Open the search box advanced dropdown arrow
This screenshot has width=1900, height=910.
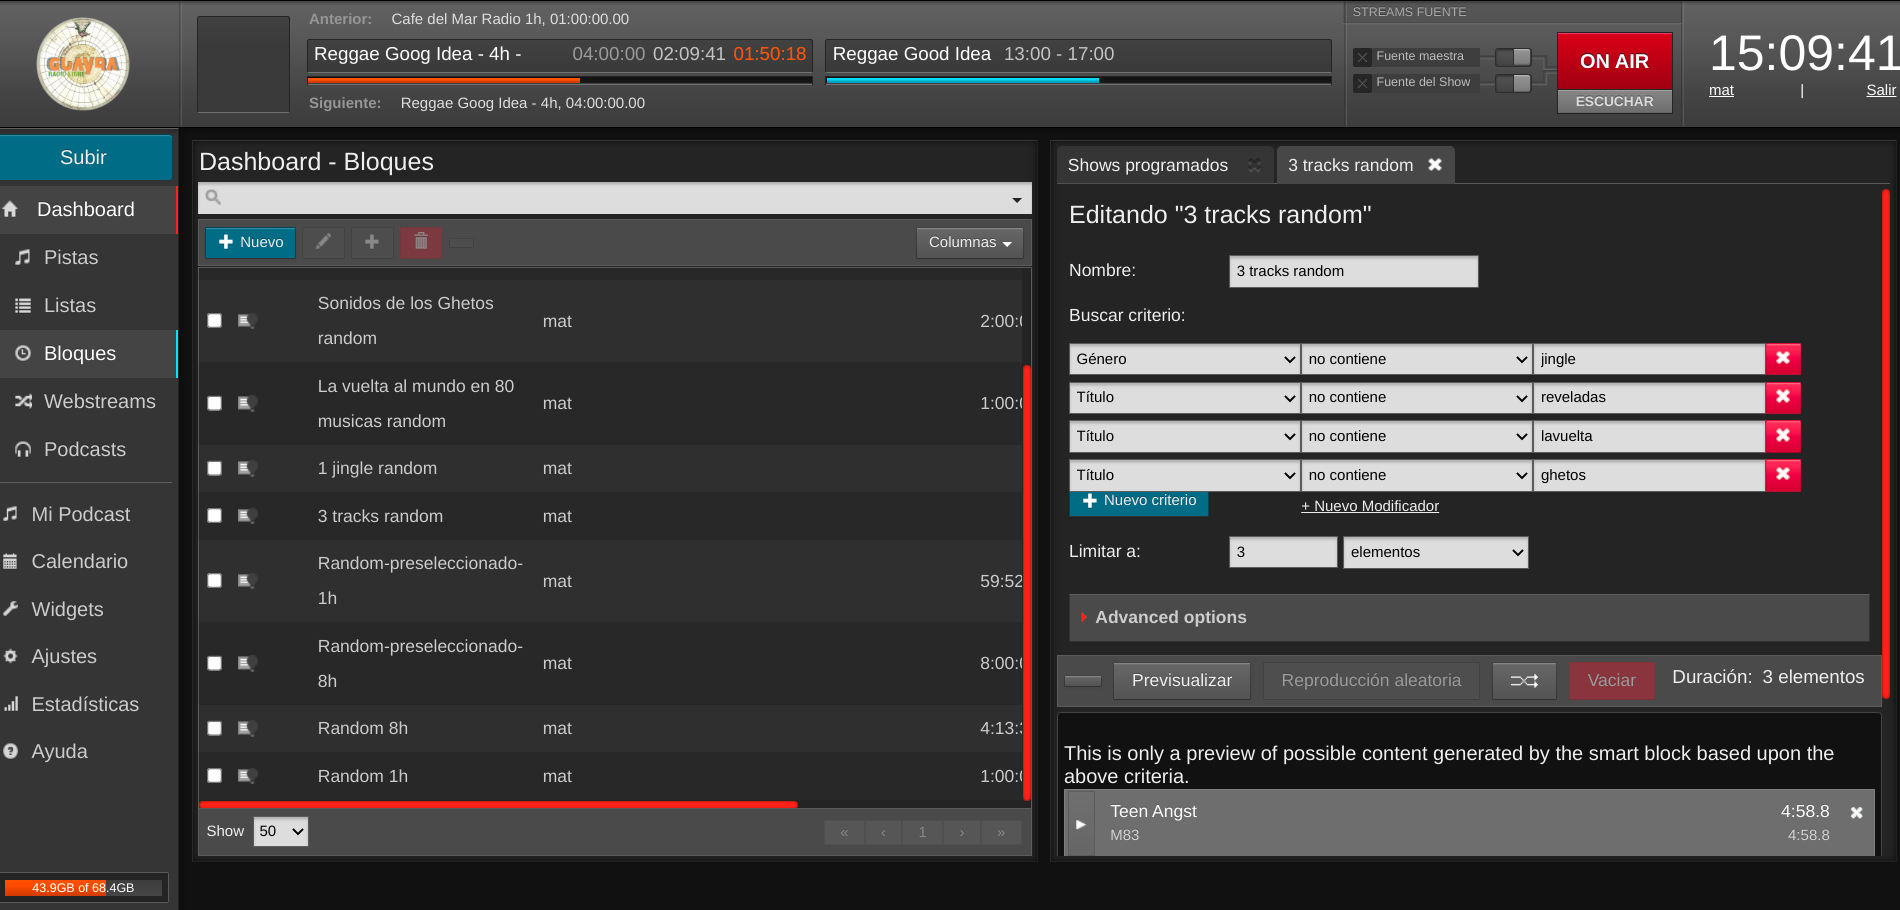tap(1016, 200)
